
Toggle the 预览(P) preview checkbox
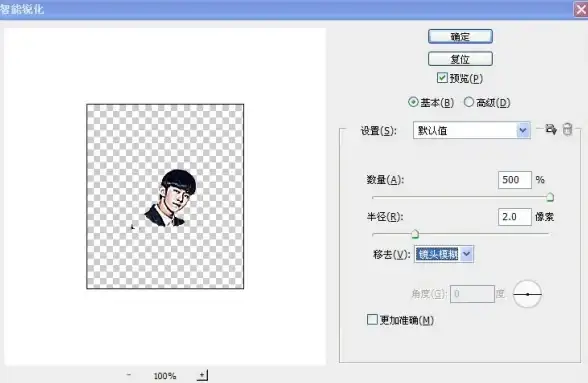442,78
